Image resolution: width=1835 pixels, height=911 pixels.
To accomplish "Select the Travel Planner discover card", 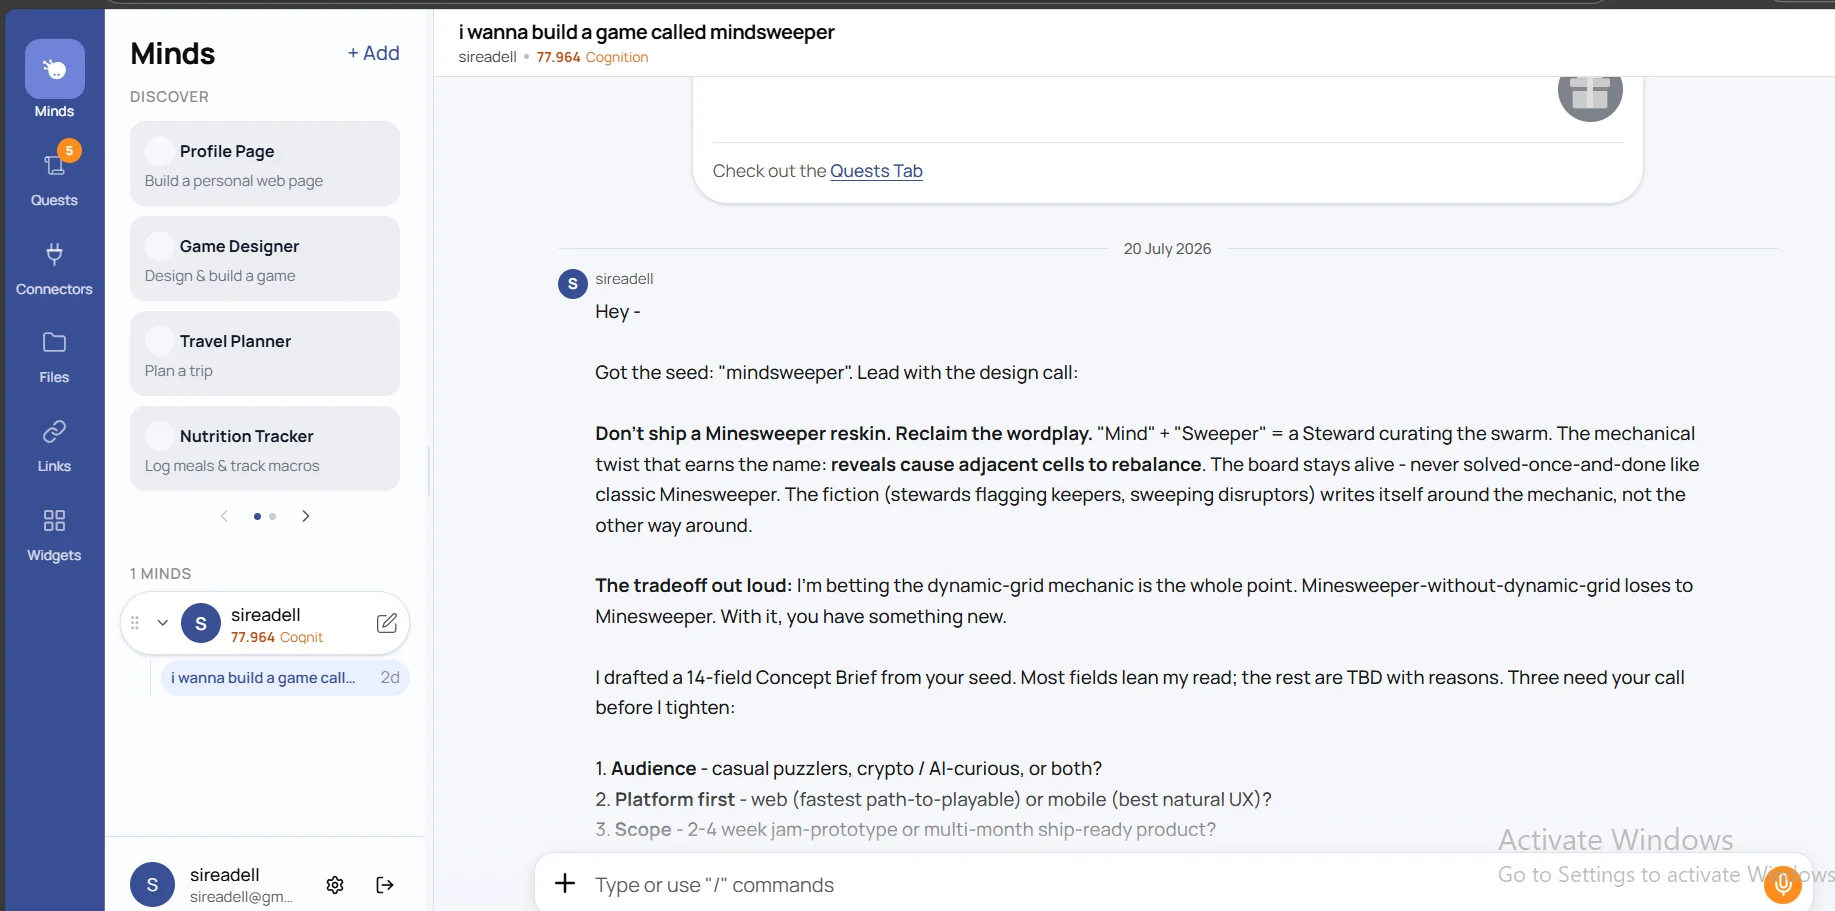I will (x=264, y=354).
